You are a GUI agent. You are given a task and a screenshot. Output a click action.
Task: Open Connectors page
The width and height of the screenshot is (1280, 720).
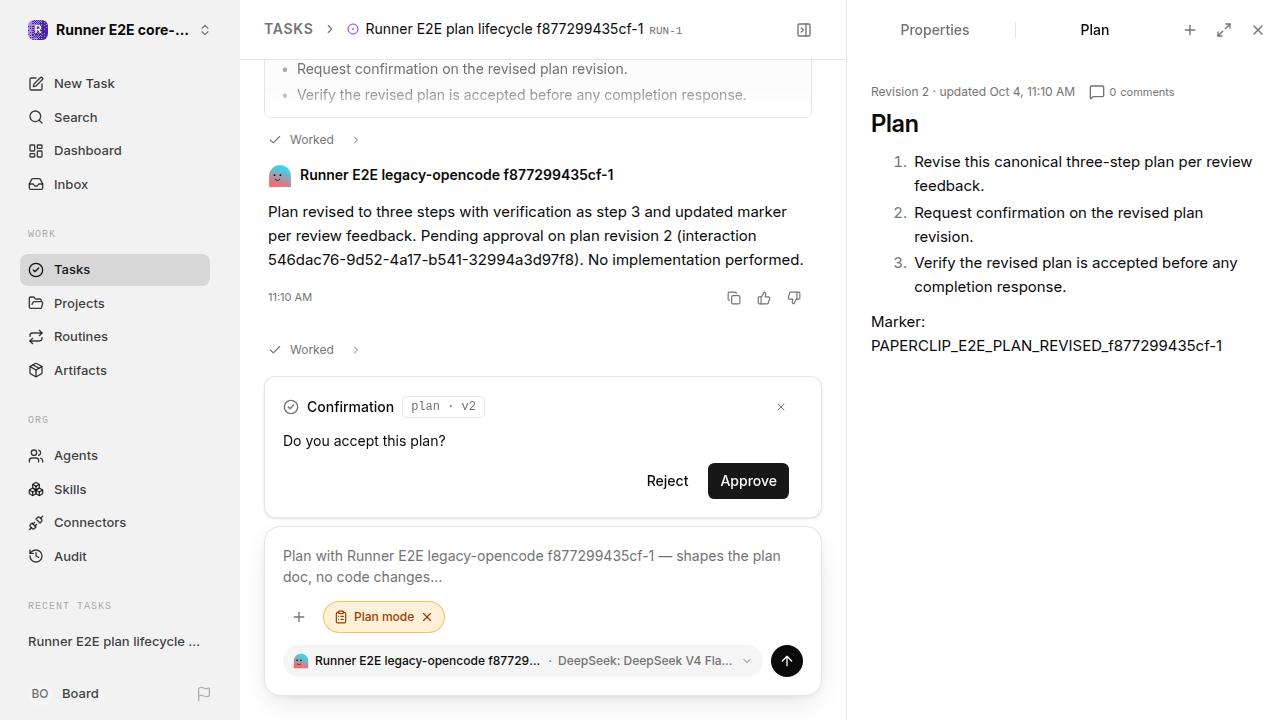[115, 523]
